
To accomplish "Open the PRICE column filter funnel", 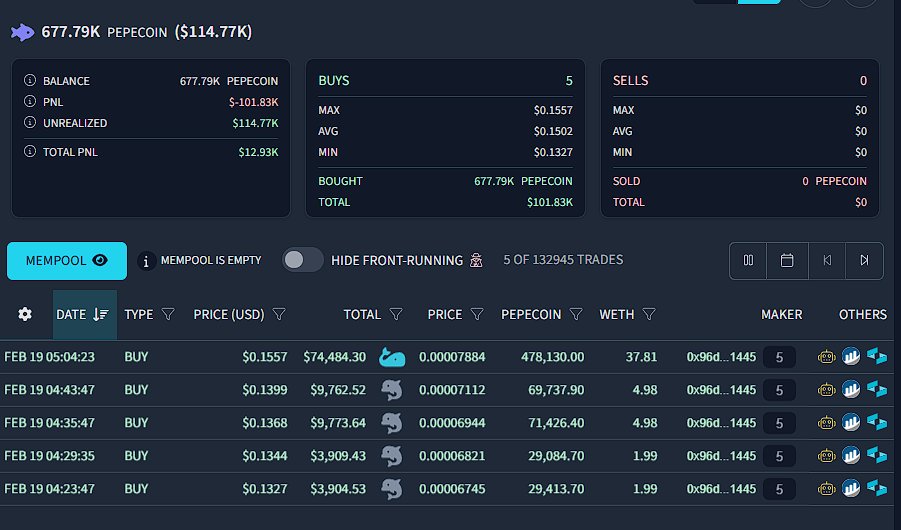I will pyautogui.click(x=477, y=314).
